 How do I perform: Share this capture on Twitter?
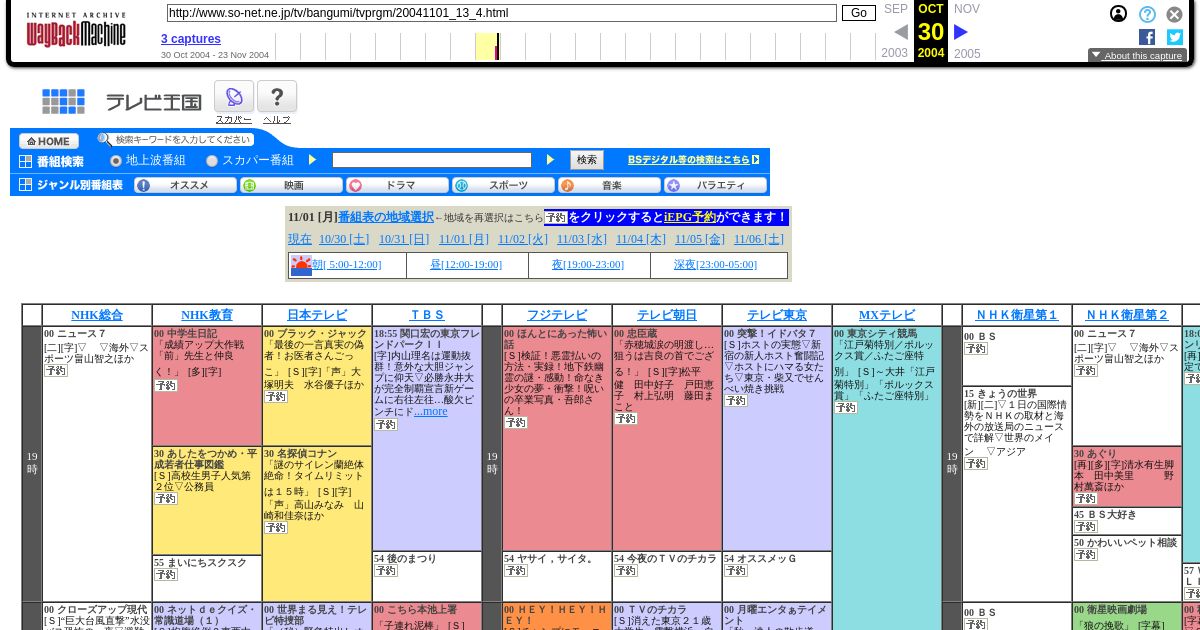1174,37
